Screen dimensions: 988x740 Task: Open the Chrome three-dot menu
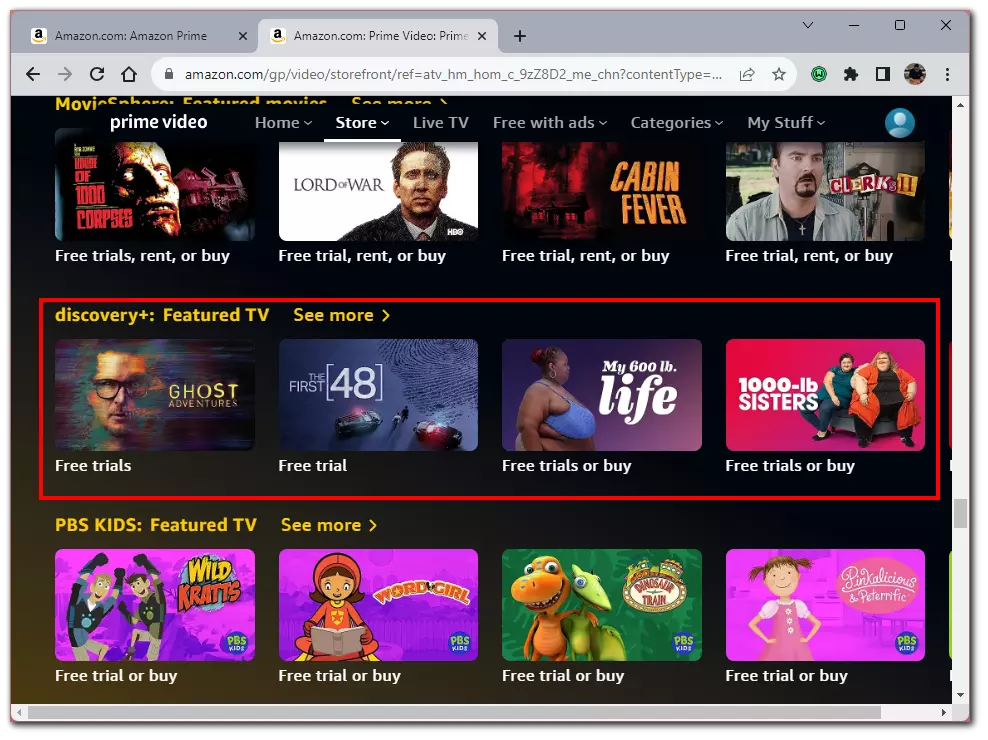(x=947, y=74)
